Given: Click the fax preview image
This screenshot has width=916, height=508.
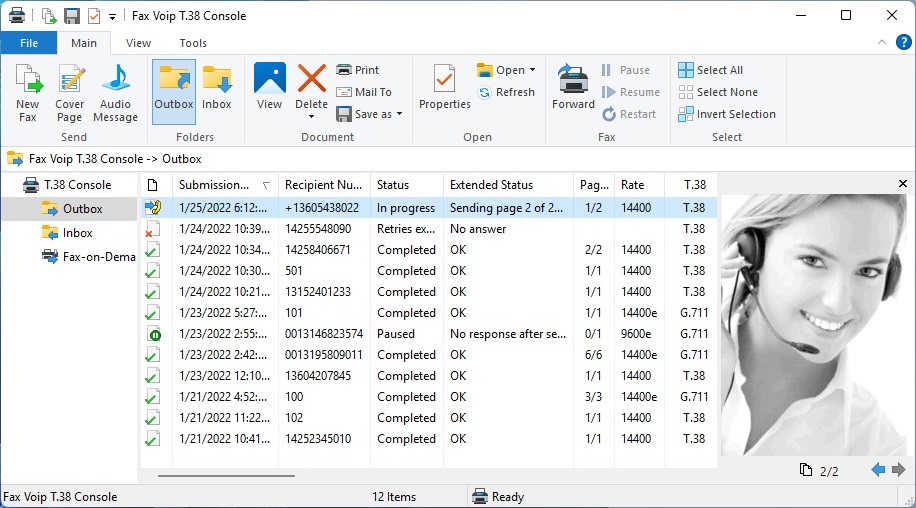Looking at the screenshot, I should (x=812, y=325).
